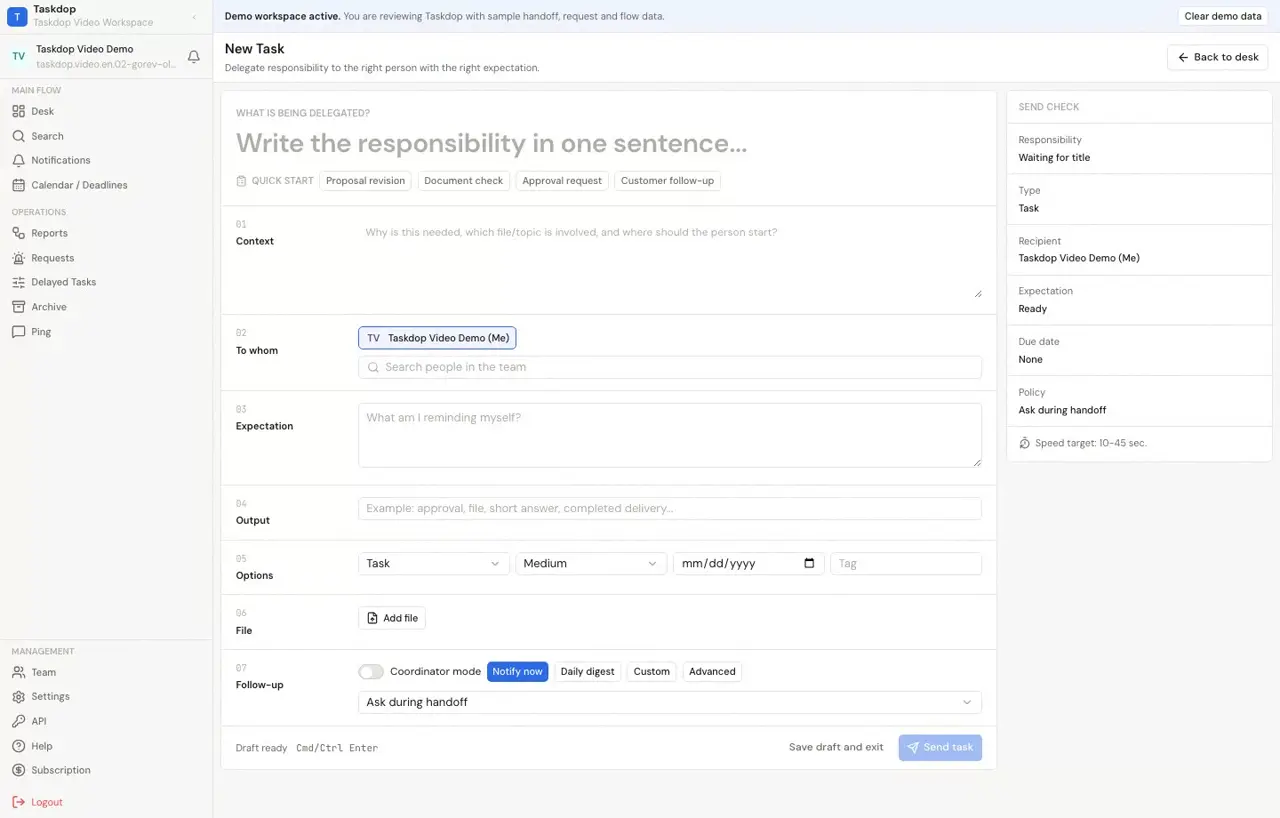Open the notification bell next to Taskdop Video Demo
This screenshot has height=818, width=1280.
coord(194,57)
